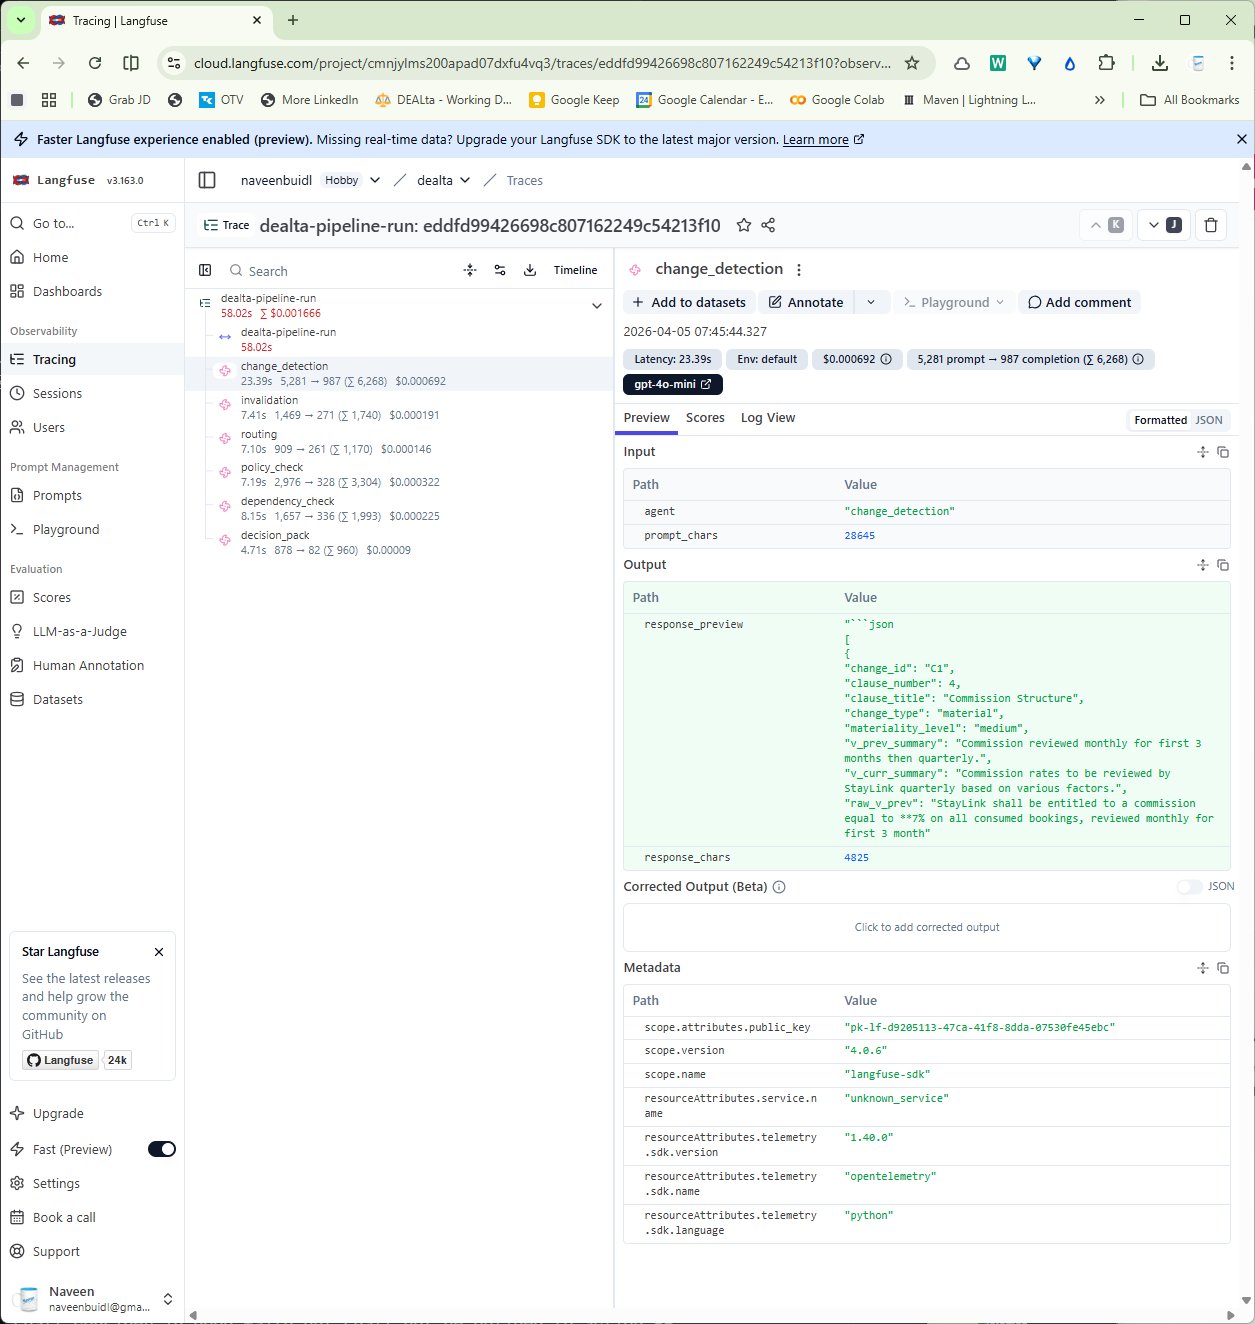Collapse the dealta-pipeline-run tree chevron
Viewport: 1255px width, 1324px height.
[596, 306]
